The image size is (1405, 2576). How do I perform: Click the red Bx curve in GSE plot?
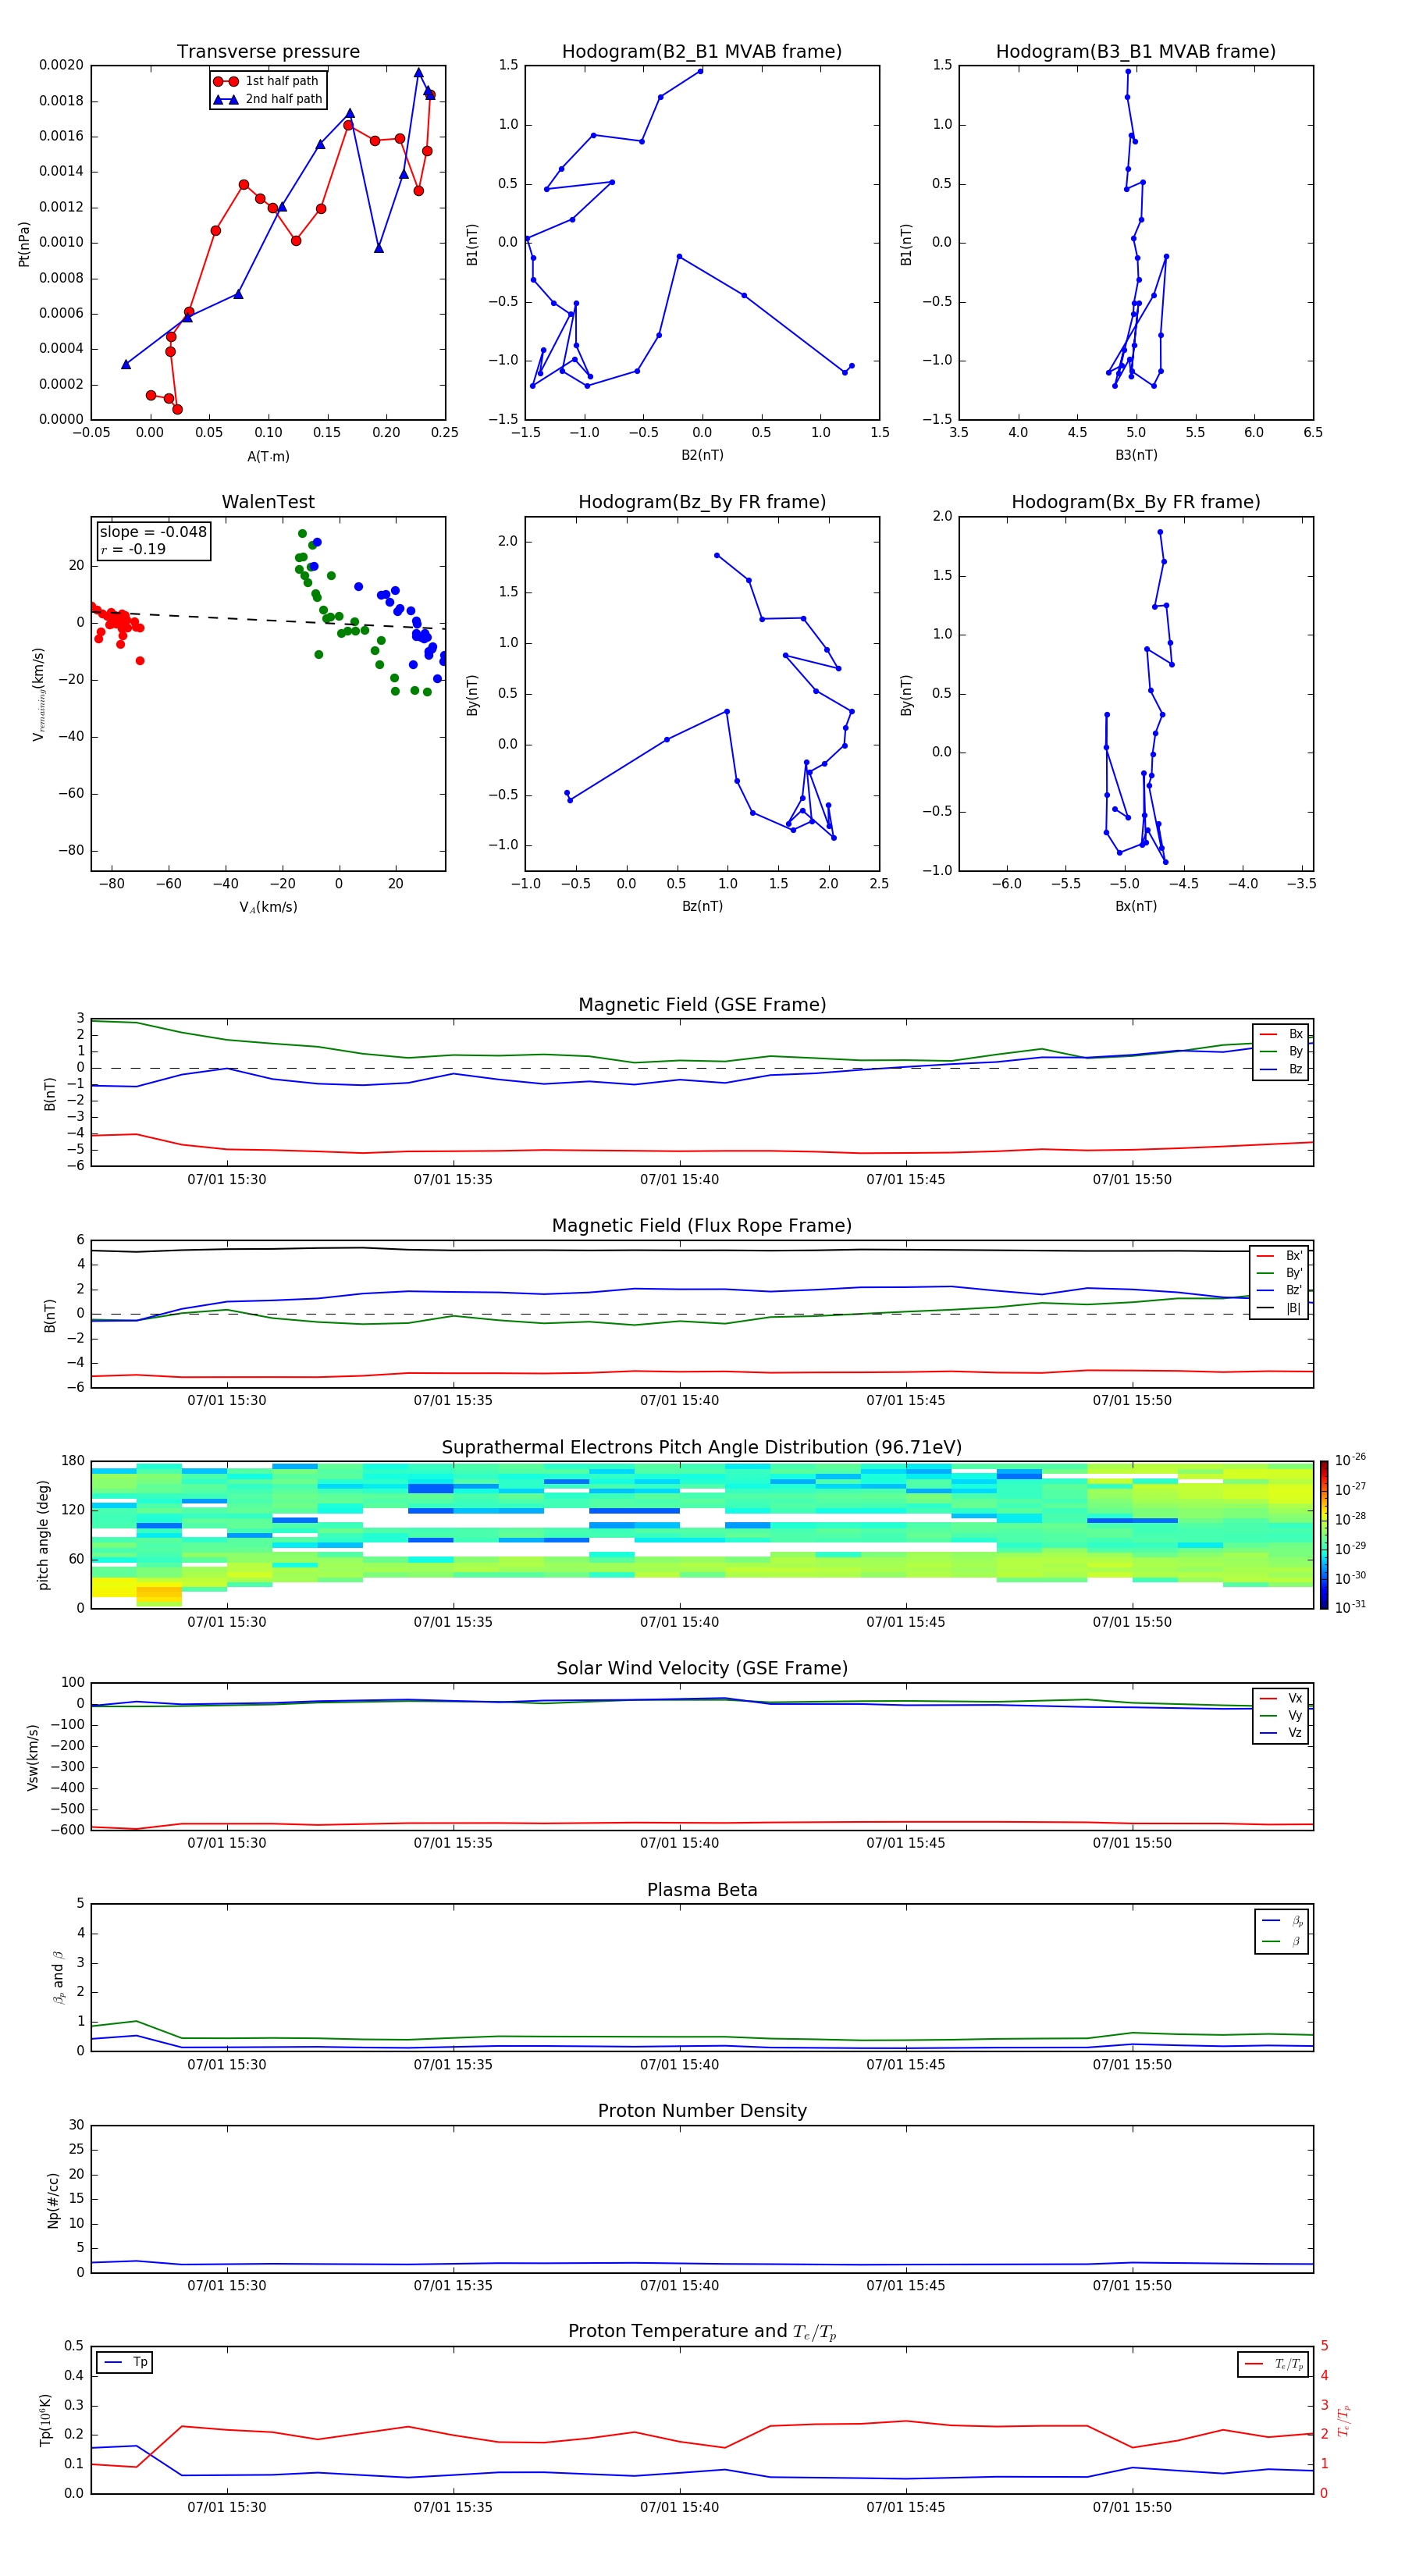click(702, 1151)
